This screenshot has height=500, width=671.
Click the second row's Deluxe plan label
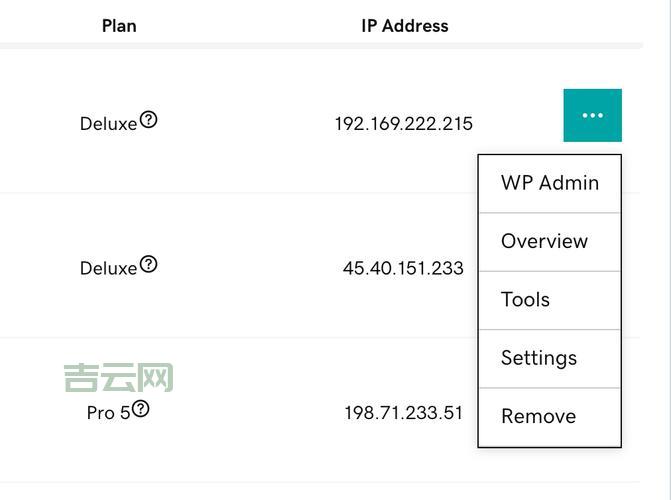(x=108, y=269)
